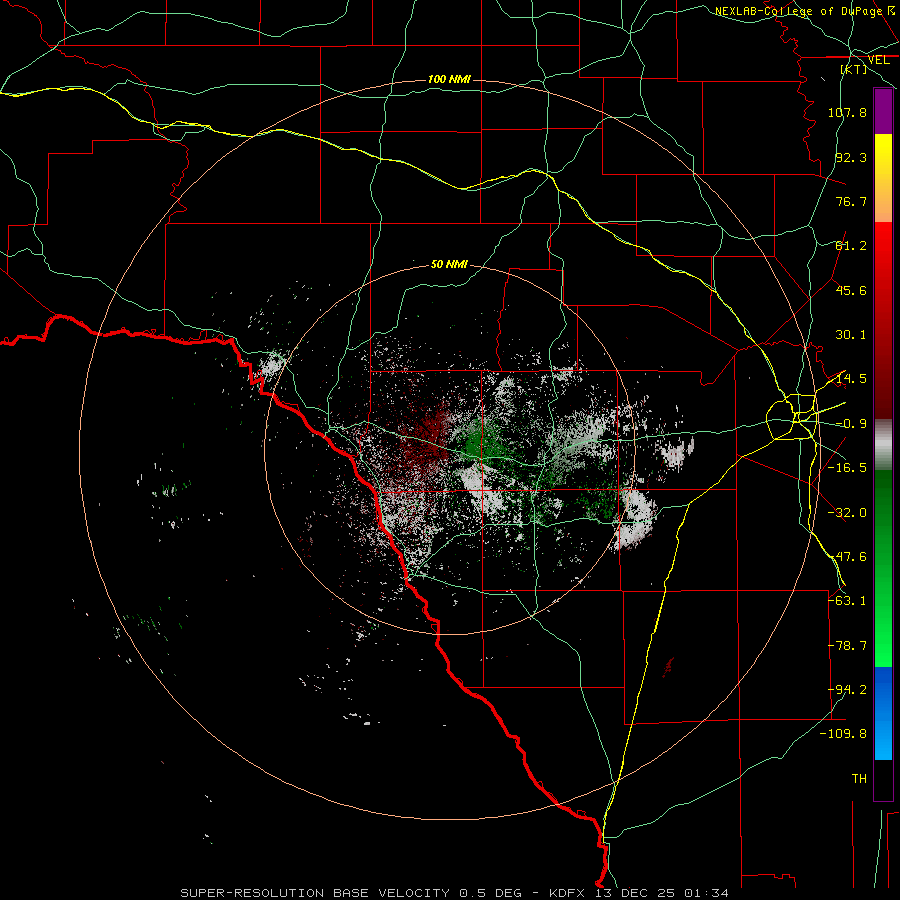900x900 pixels.
Task: Click the -16.5 velocity scale value
Action: [847, 468]
